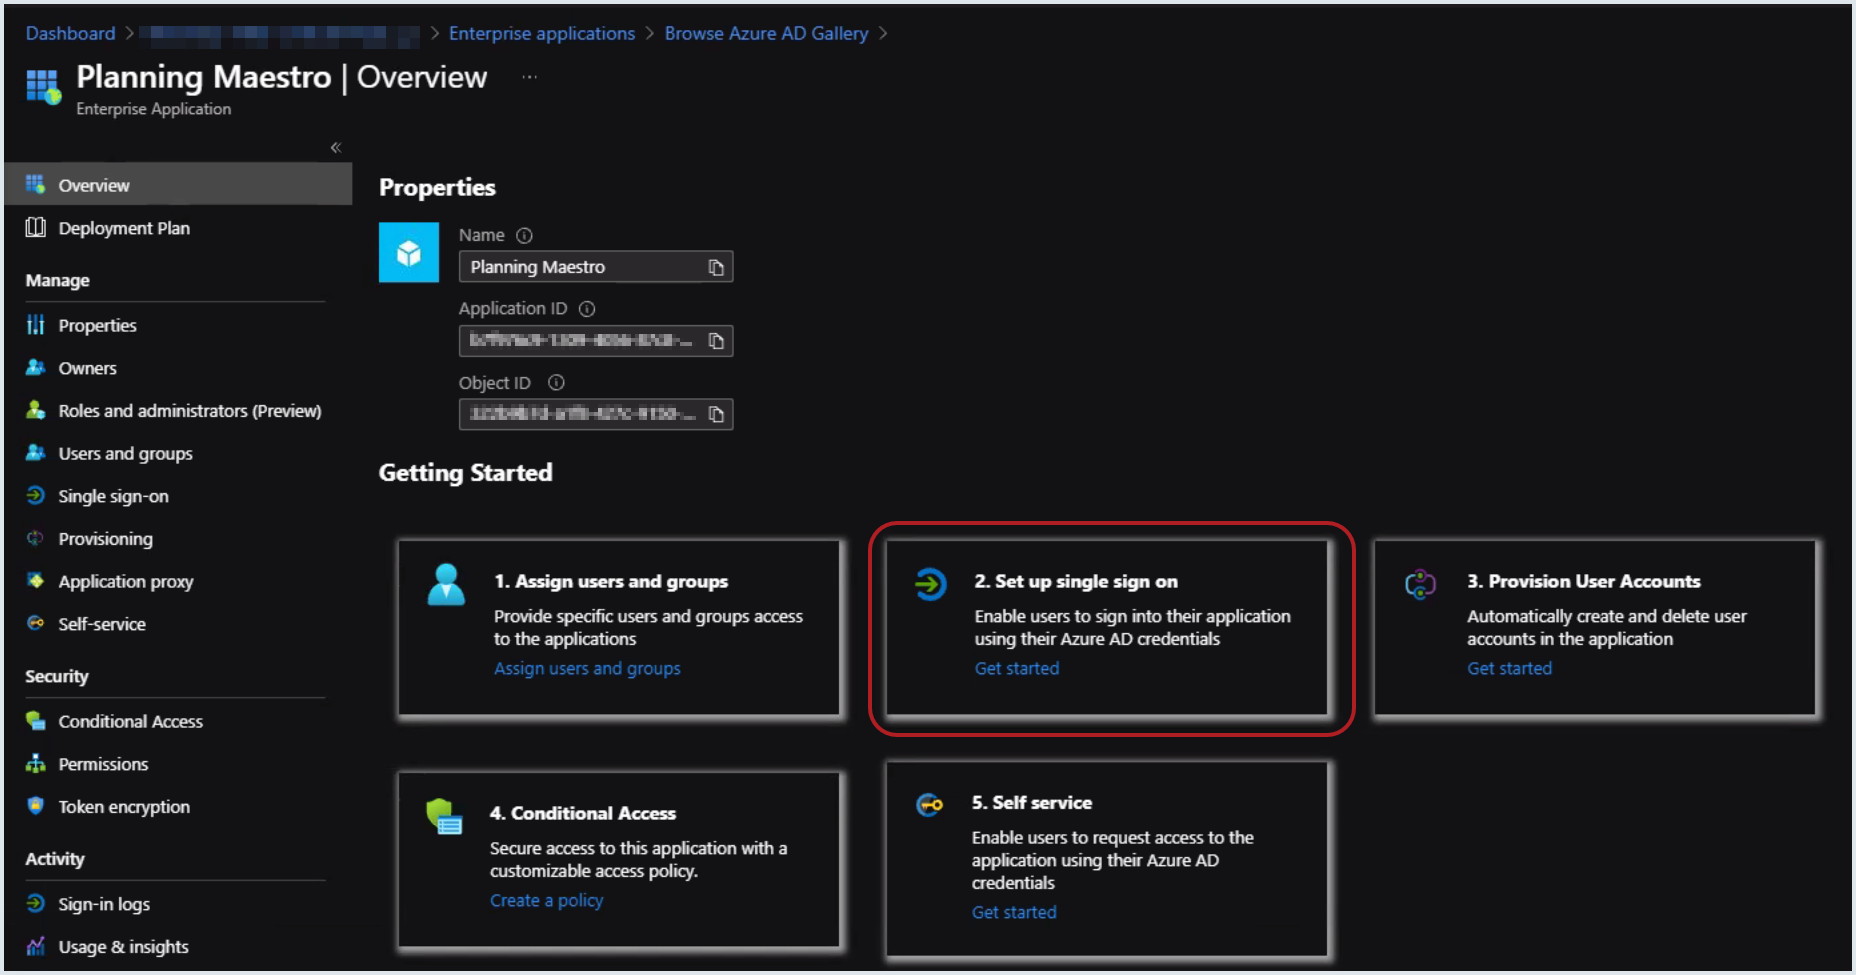The height and width of the screenshot is (975, 1856).
Task: Click the Enterprise Application header icon
Action: pos(43,87)
